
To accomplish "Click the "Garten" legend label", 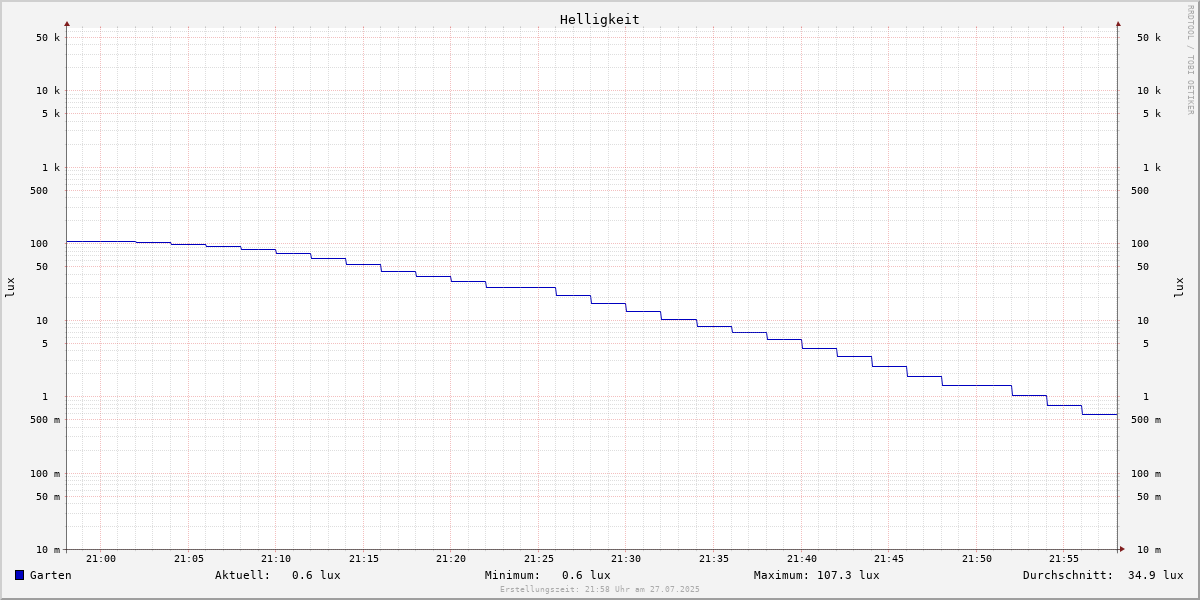I will coord(51,575).
